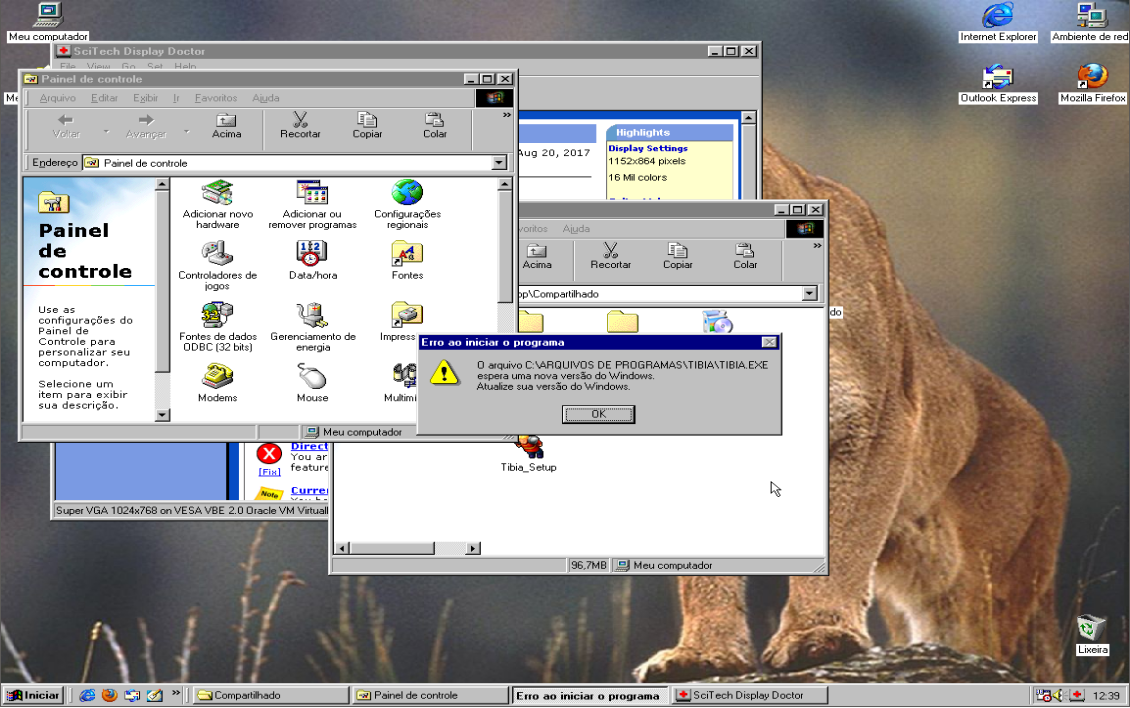This screenshot has width=1130, height=708.
Task: Open Configurações regionais globe icon
Action: [407, 194]
